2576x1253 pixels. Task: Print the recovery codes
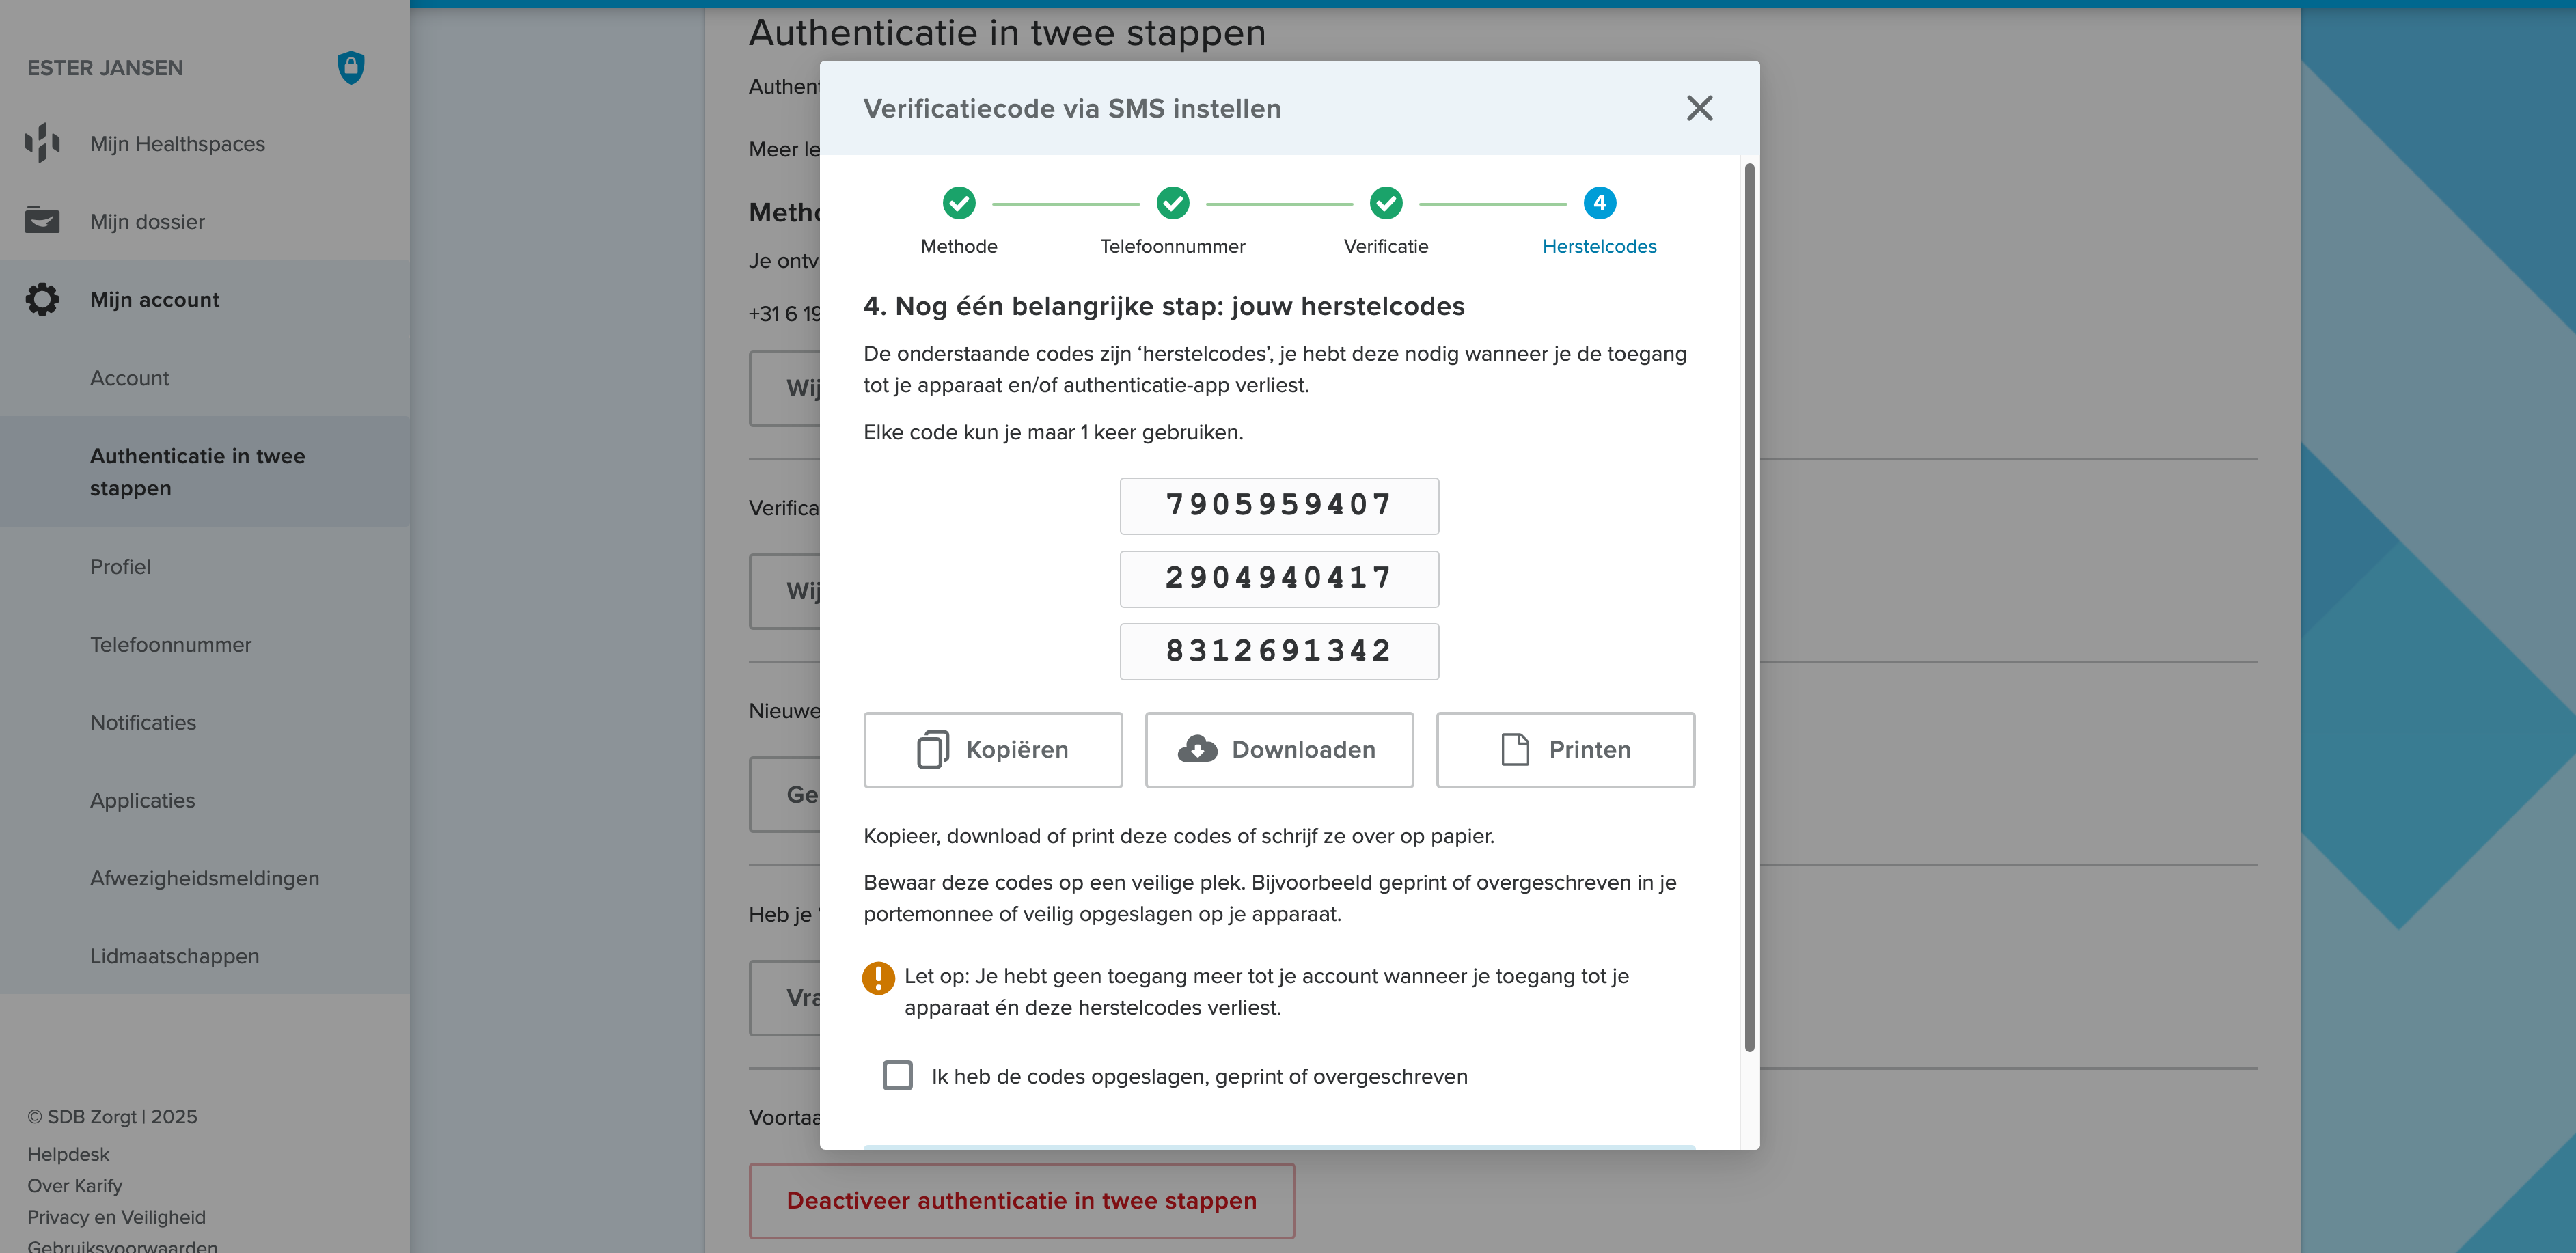[1565, 750]
